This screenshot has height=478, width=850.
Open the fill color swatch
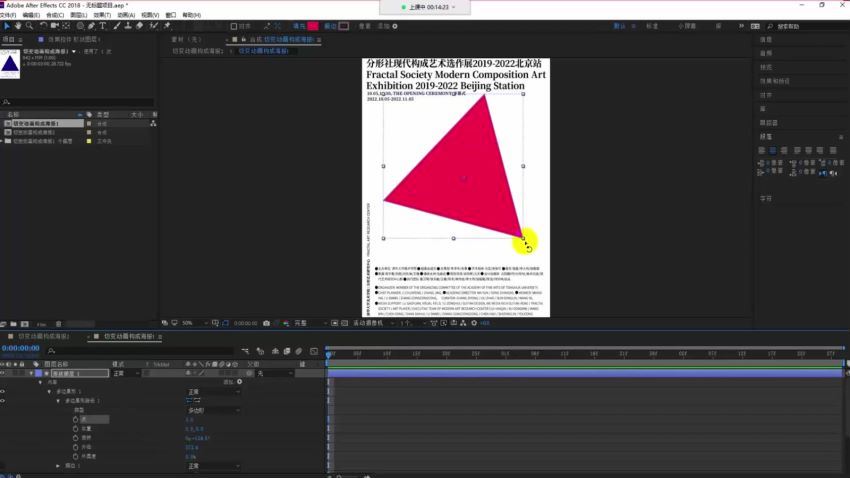(313, 26)
